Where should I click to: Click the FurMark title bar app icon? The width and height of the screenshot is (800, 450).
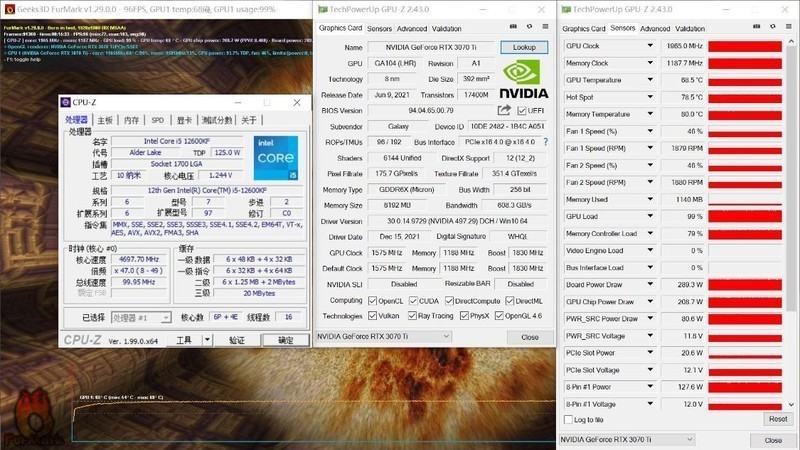(x=9, y=9)
